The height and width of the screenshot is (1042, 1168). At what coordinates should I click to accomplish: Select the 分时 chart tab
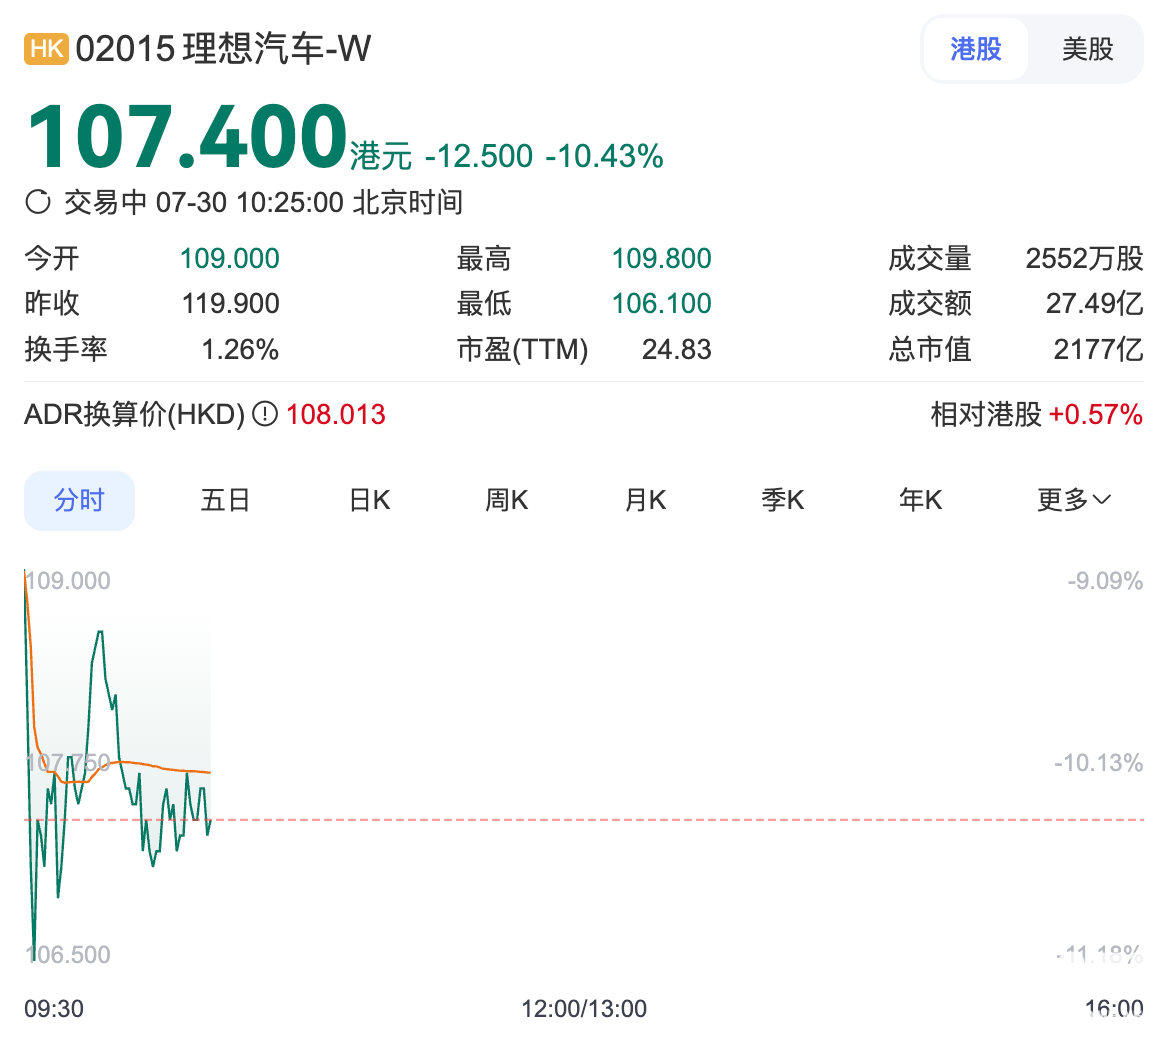[x=79, y=500]
